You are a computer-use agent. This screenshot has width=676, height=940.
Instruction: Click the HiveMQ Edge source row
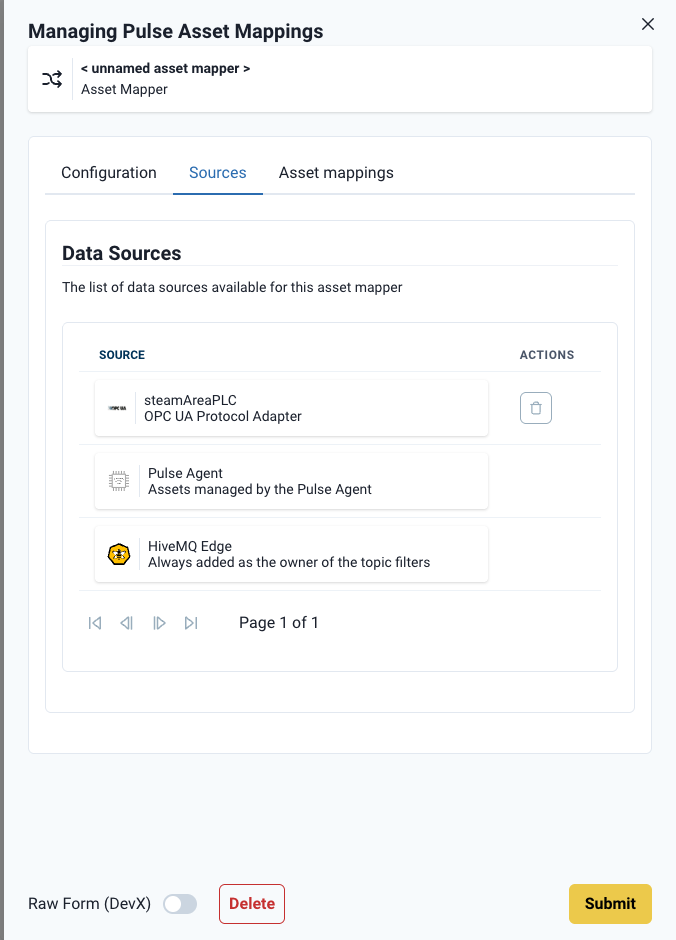tap(290, 553)
